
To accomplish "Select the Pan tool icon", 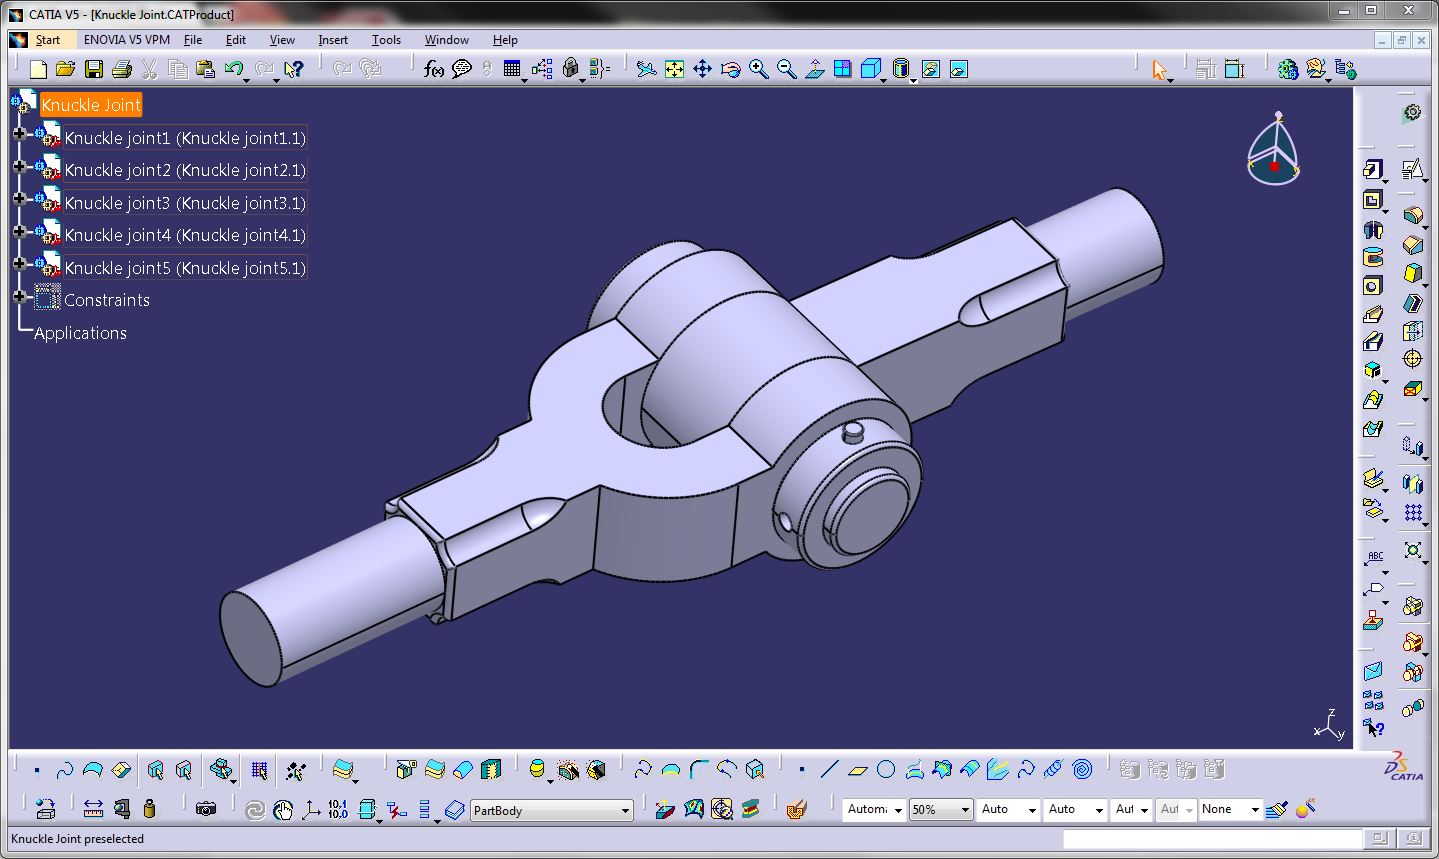I will 702,69.
